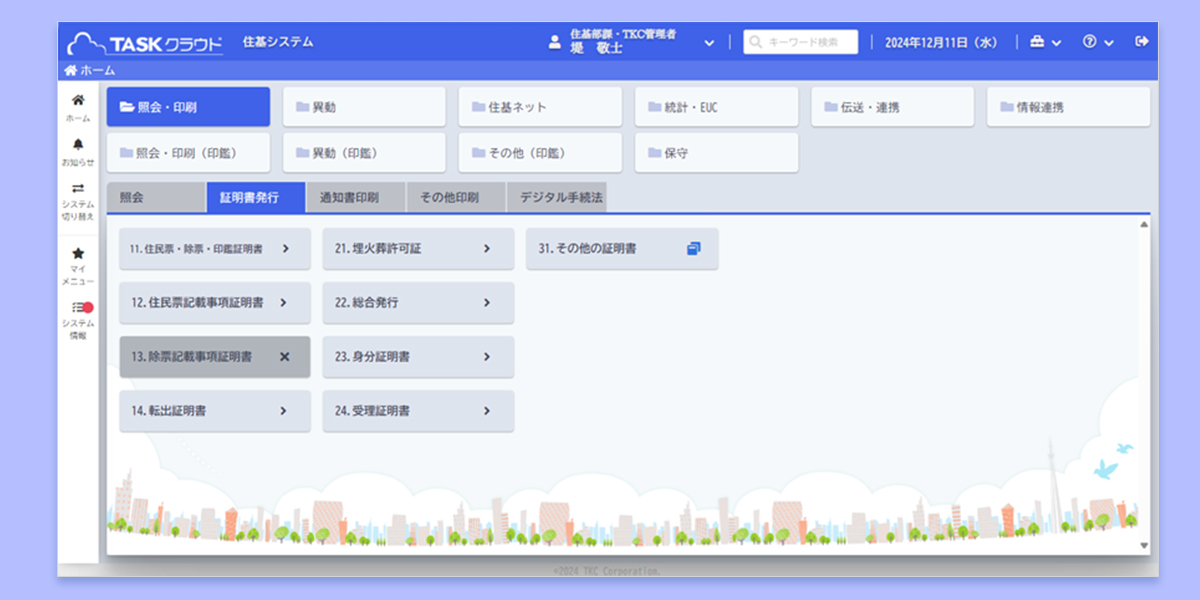This screenshot has height=600, width=1200.
Task: Open 31.その他の証明書 in new window
Action: (x=694, y=249)
